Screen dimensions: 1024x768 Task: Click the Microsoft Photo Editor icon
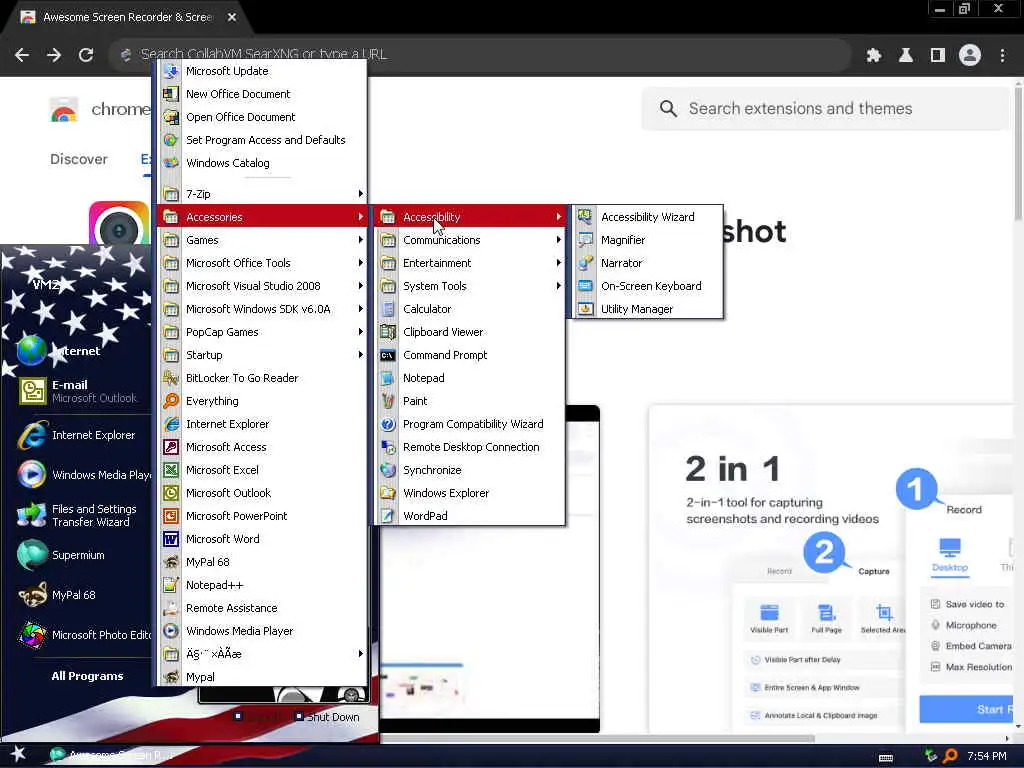32,634
